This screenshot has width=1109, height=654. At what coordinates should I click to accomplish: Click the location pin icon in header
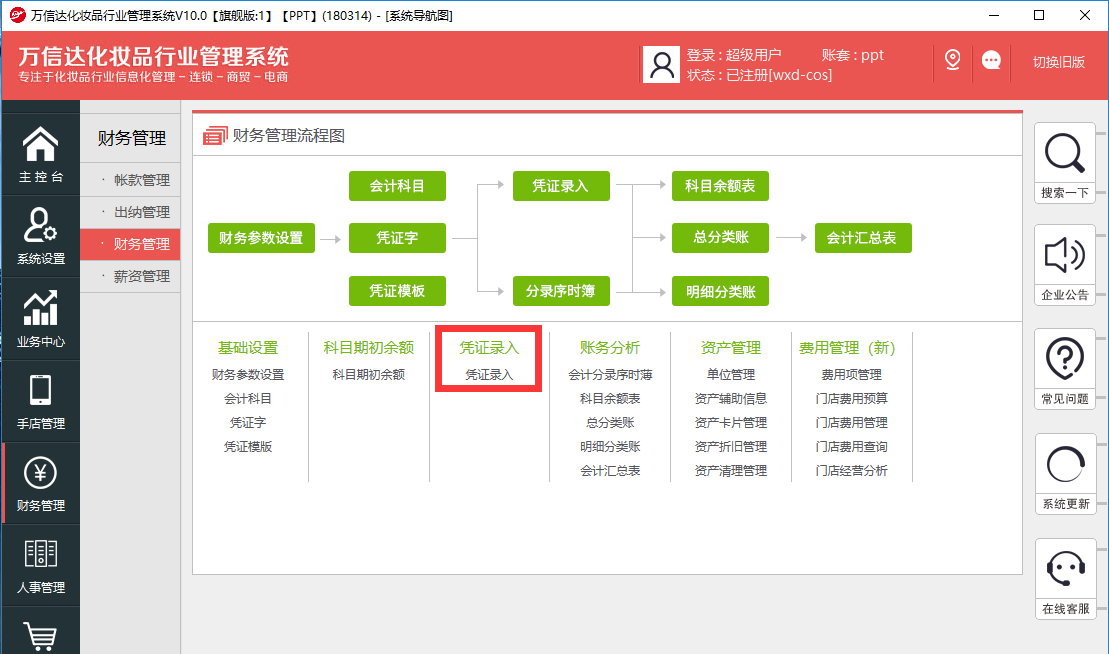[x=952, y=61]
